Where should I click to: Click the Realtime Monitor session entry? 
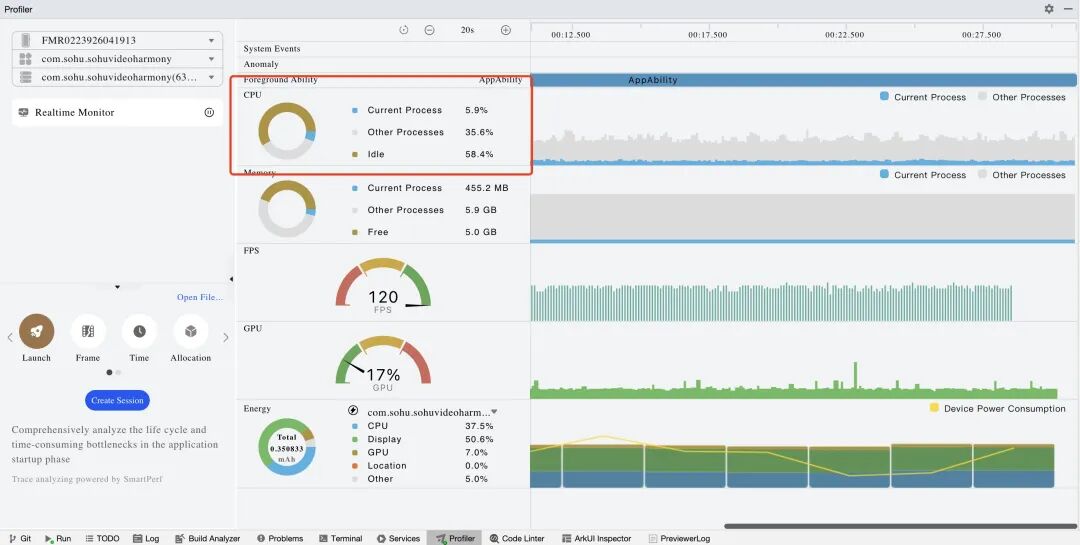117,112
